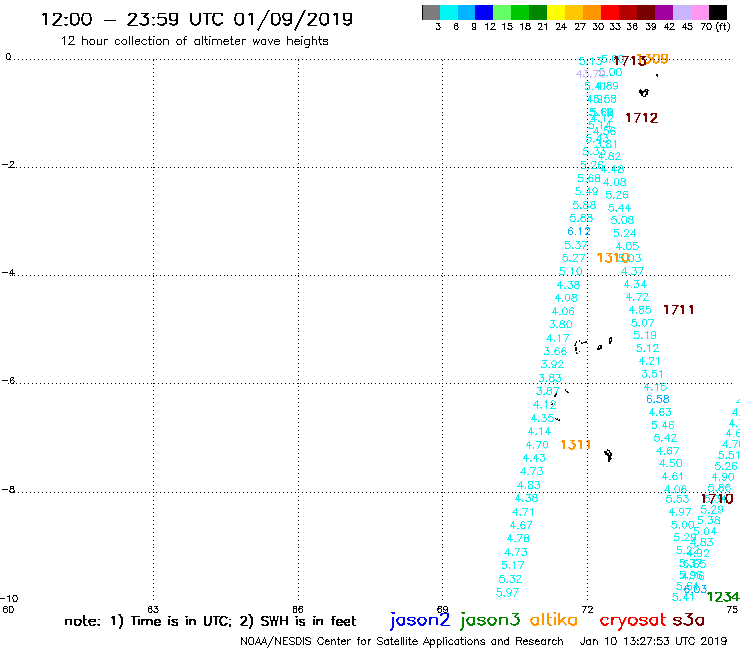Select the wave height reading 5.49
The height and width of the screenshot is (650, 740).
click(587, 191)
